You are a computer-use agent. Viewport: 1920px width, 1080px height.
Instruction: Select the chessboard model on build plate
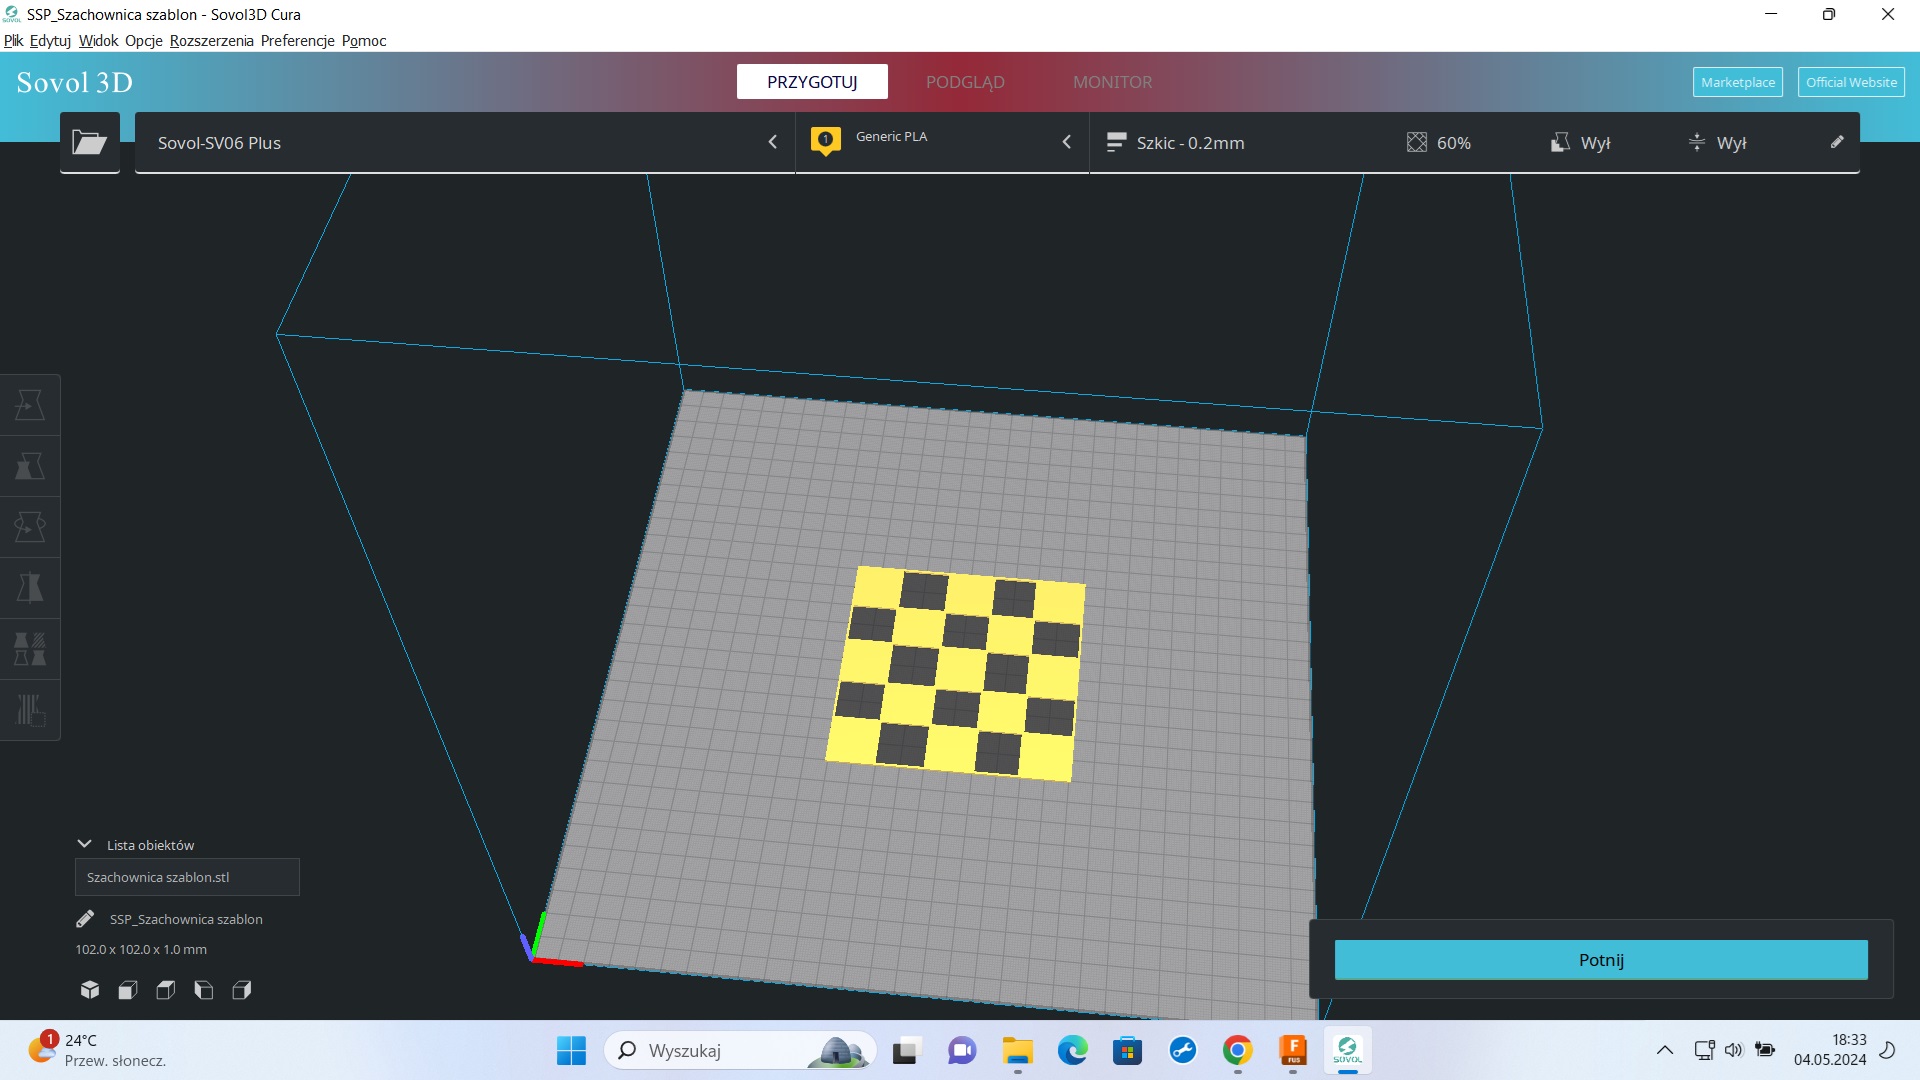(956, 673)
